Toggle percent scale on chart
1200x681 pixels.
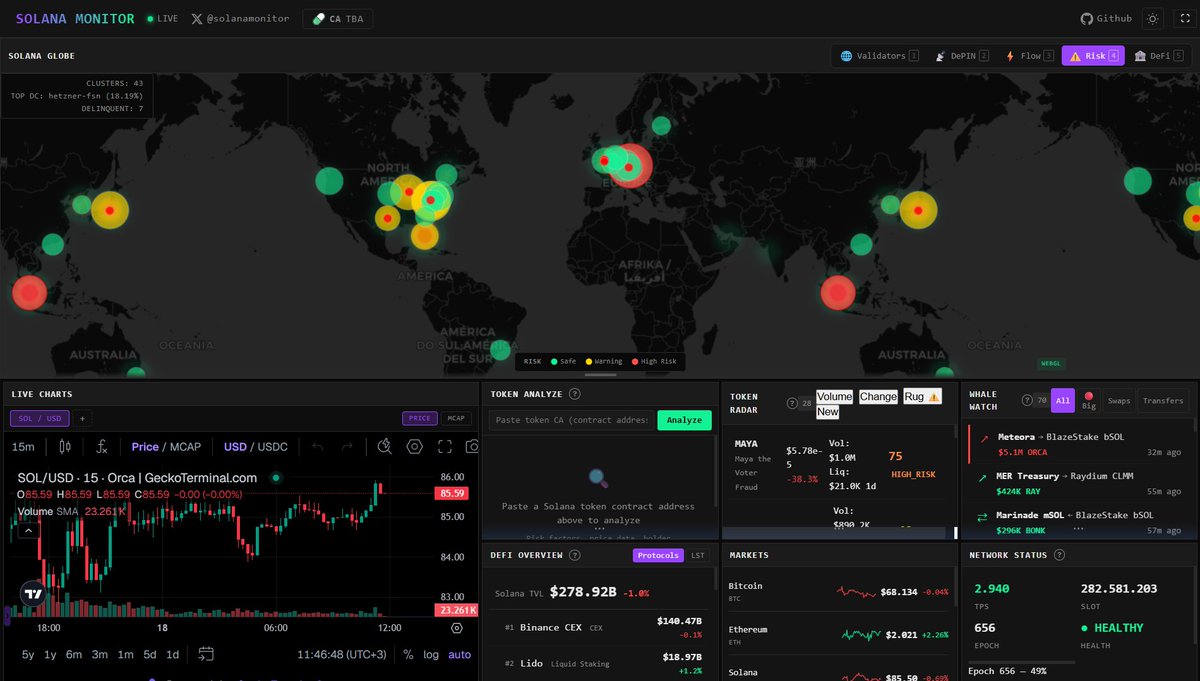[408, 655]
